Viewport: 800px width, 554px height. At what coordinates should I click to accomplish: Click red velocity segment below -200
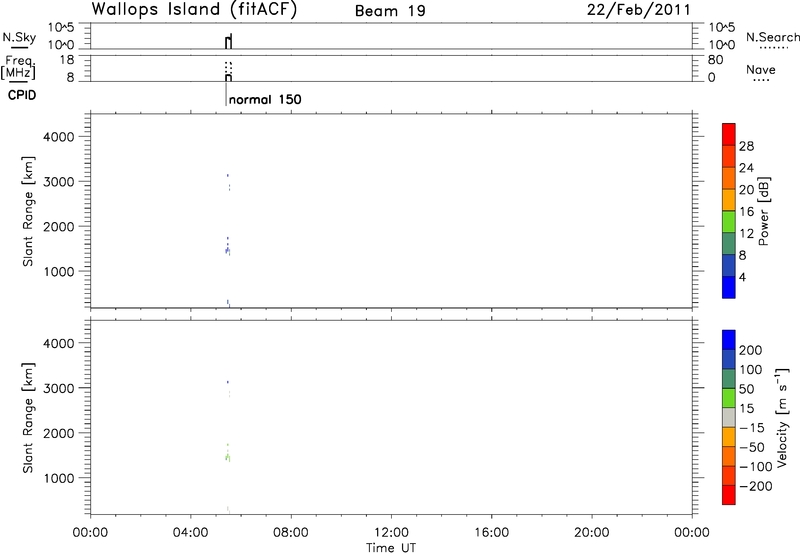(729, 495)
